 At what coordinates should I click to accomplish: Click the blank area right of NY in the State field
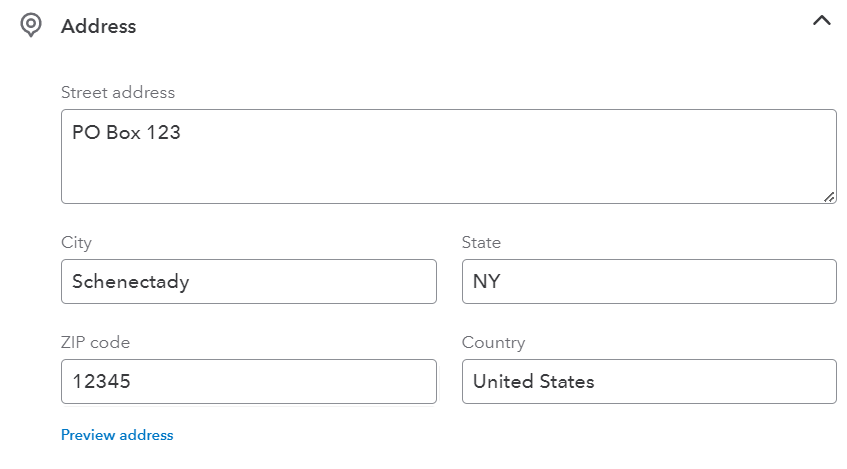[669, 282]
